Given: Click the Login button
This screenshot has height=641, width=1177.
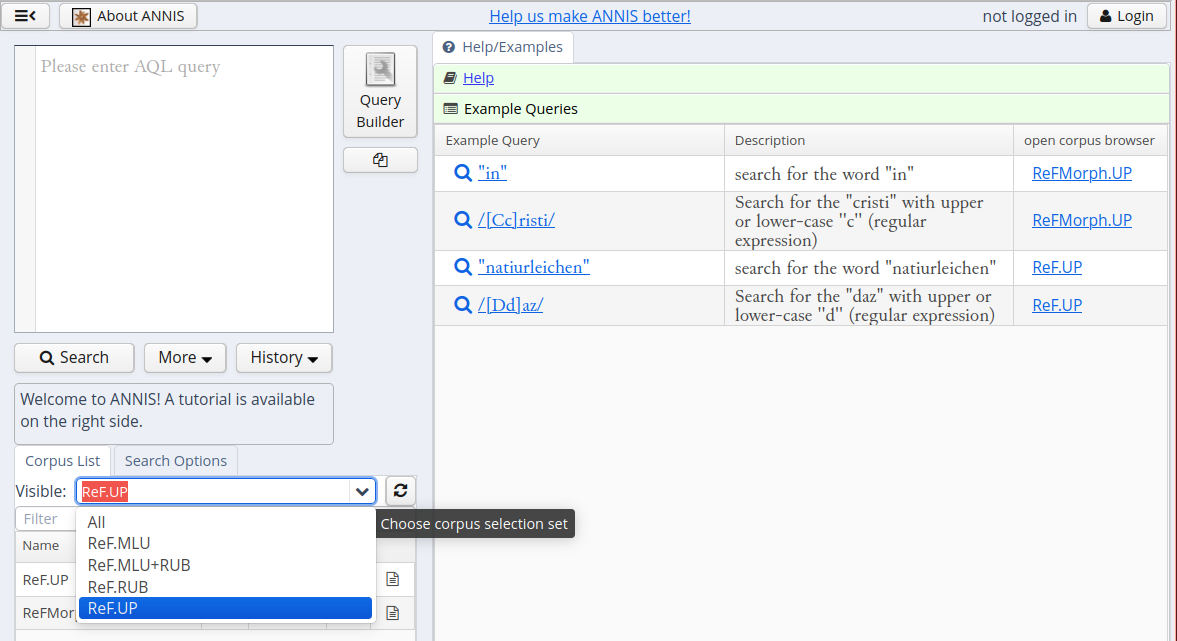Looking at the screenshot, I should pyautogui.click(x=1126, y=16).
